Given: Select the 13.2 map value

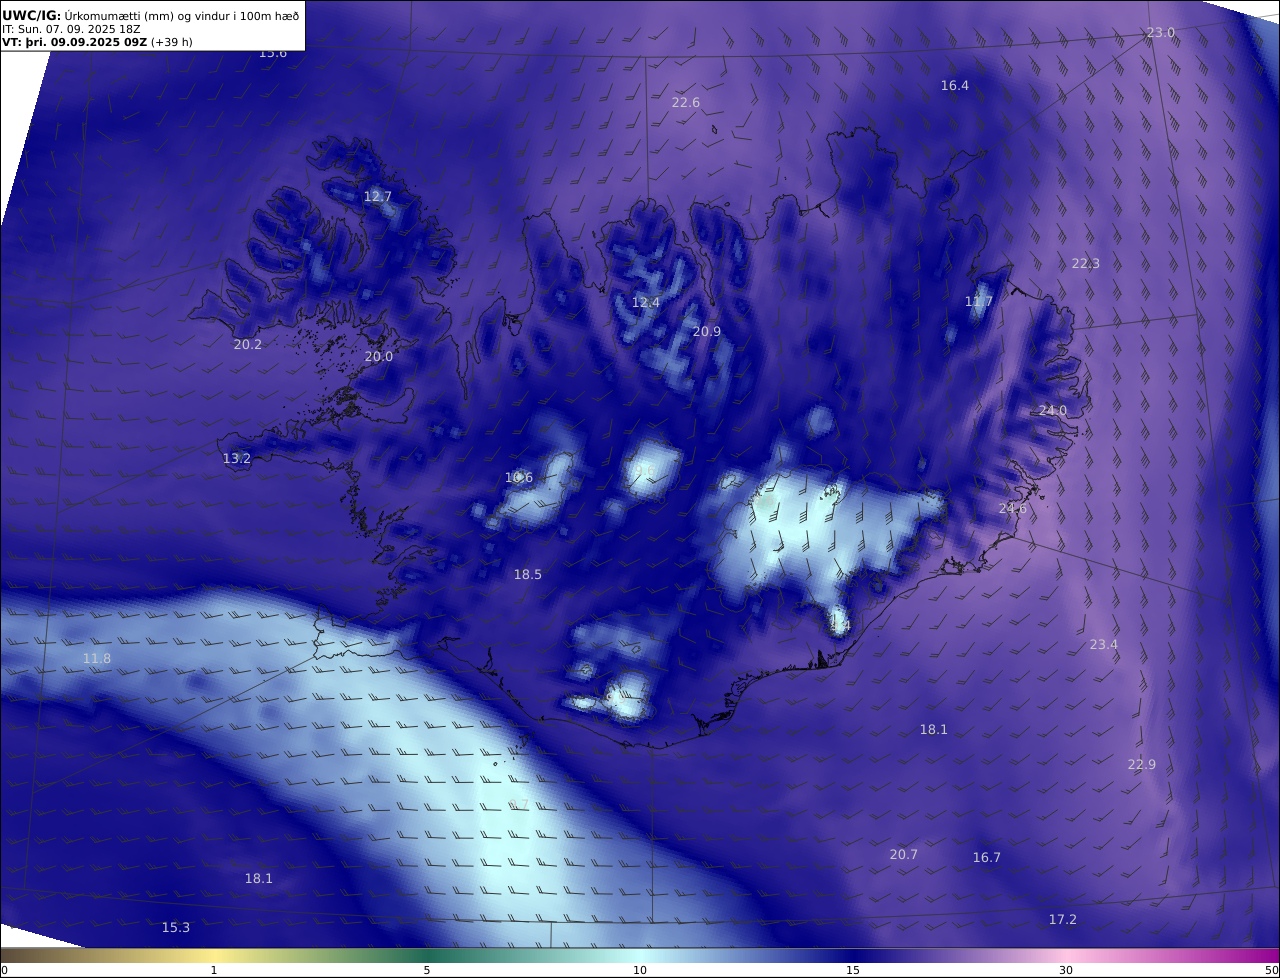Looking at the screenshot, I should click(x=236, y=459).
